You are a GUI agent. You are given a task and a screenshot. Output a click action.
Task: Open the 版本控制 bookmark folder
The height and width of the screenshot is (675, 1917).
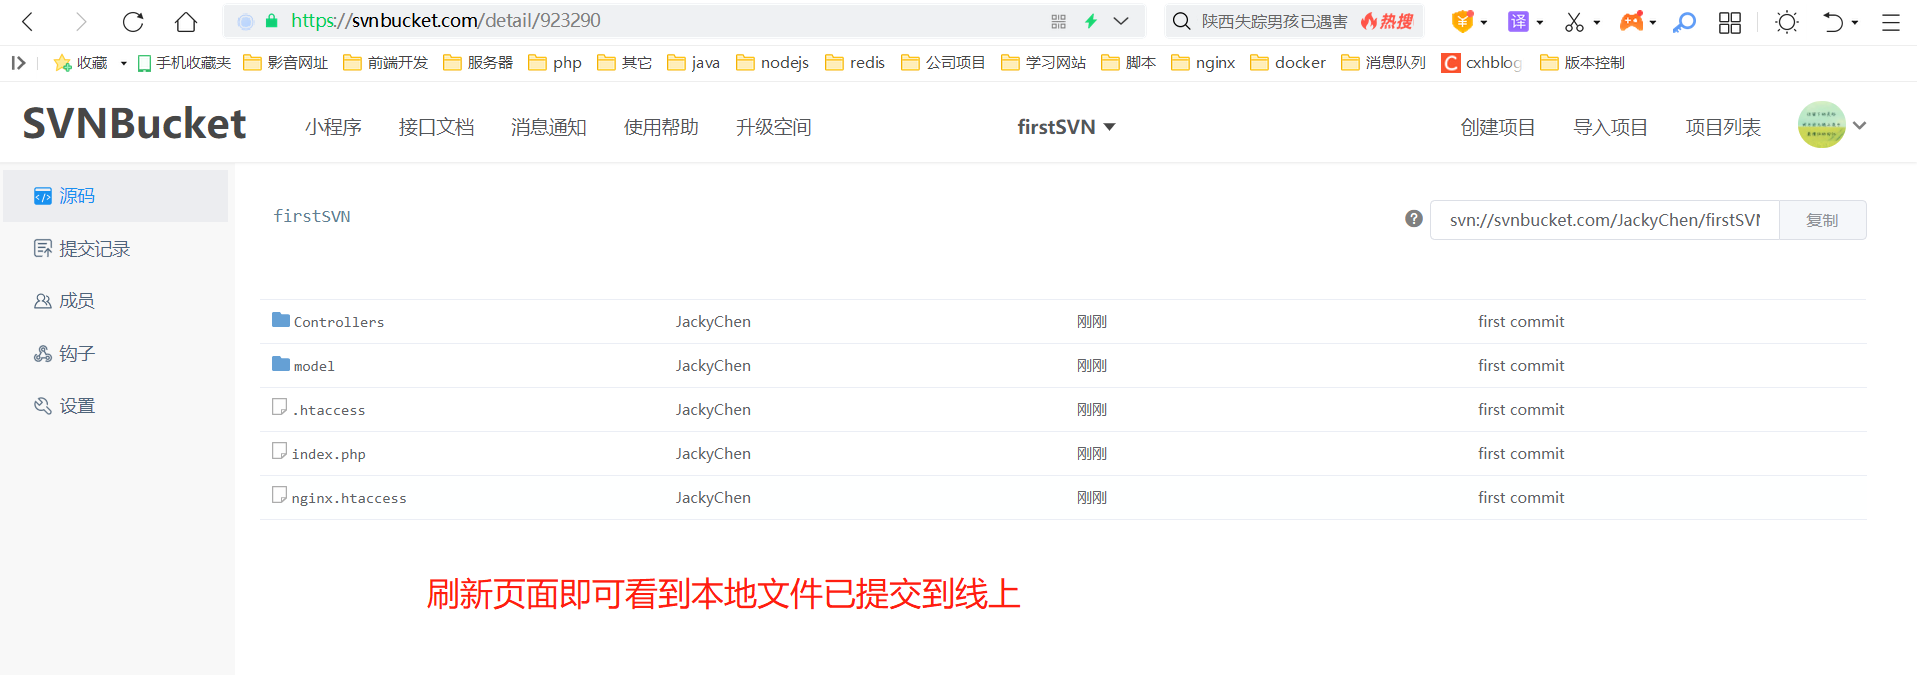tap(1582, 63)
